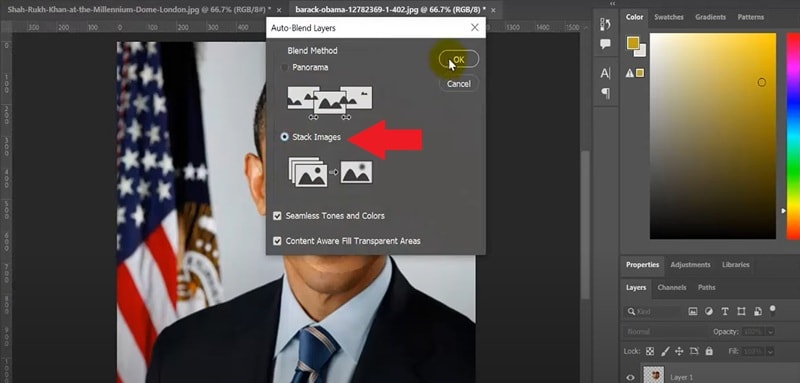Click the hue slider strip
The height and width of the screenshot is (383, 800).
pos(793,136)
